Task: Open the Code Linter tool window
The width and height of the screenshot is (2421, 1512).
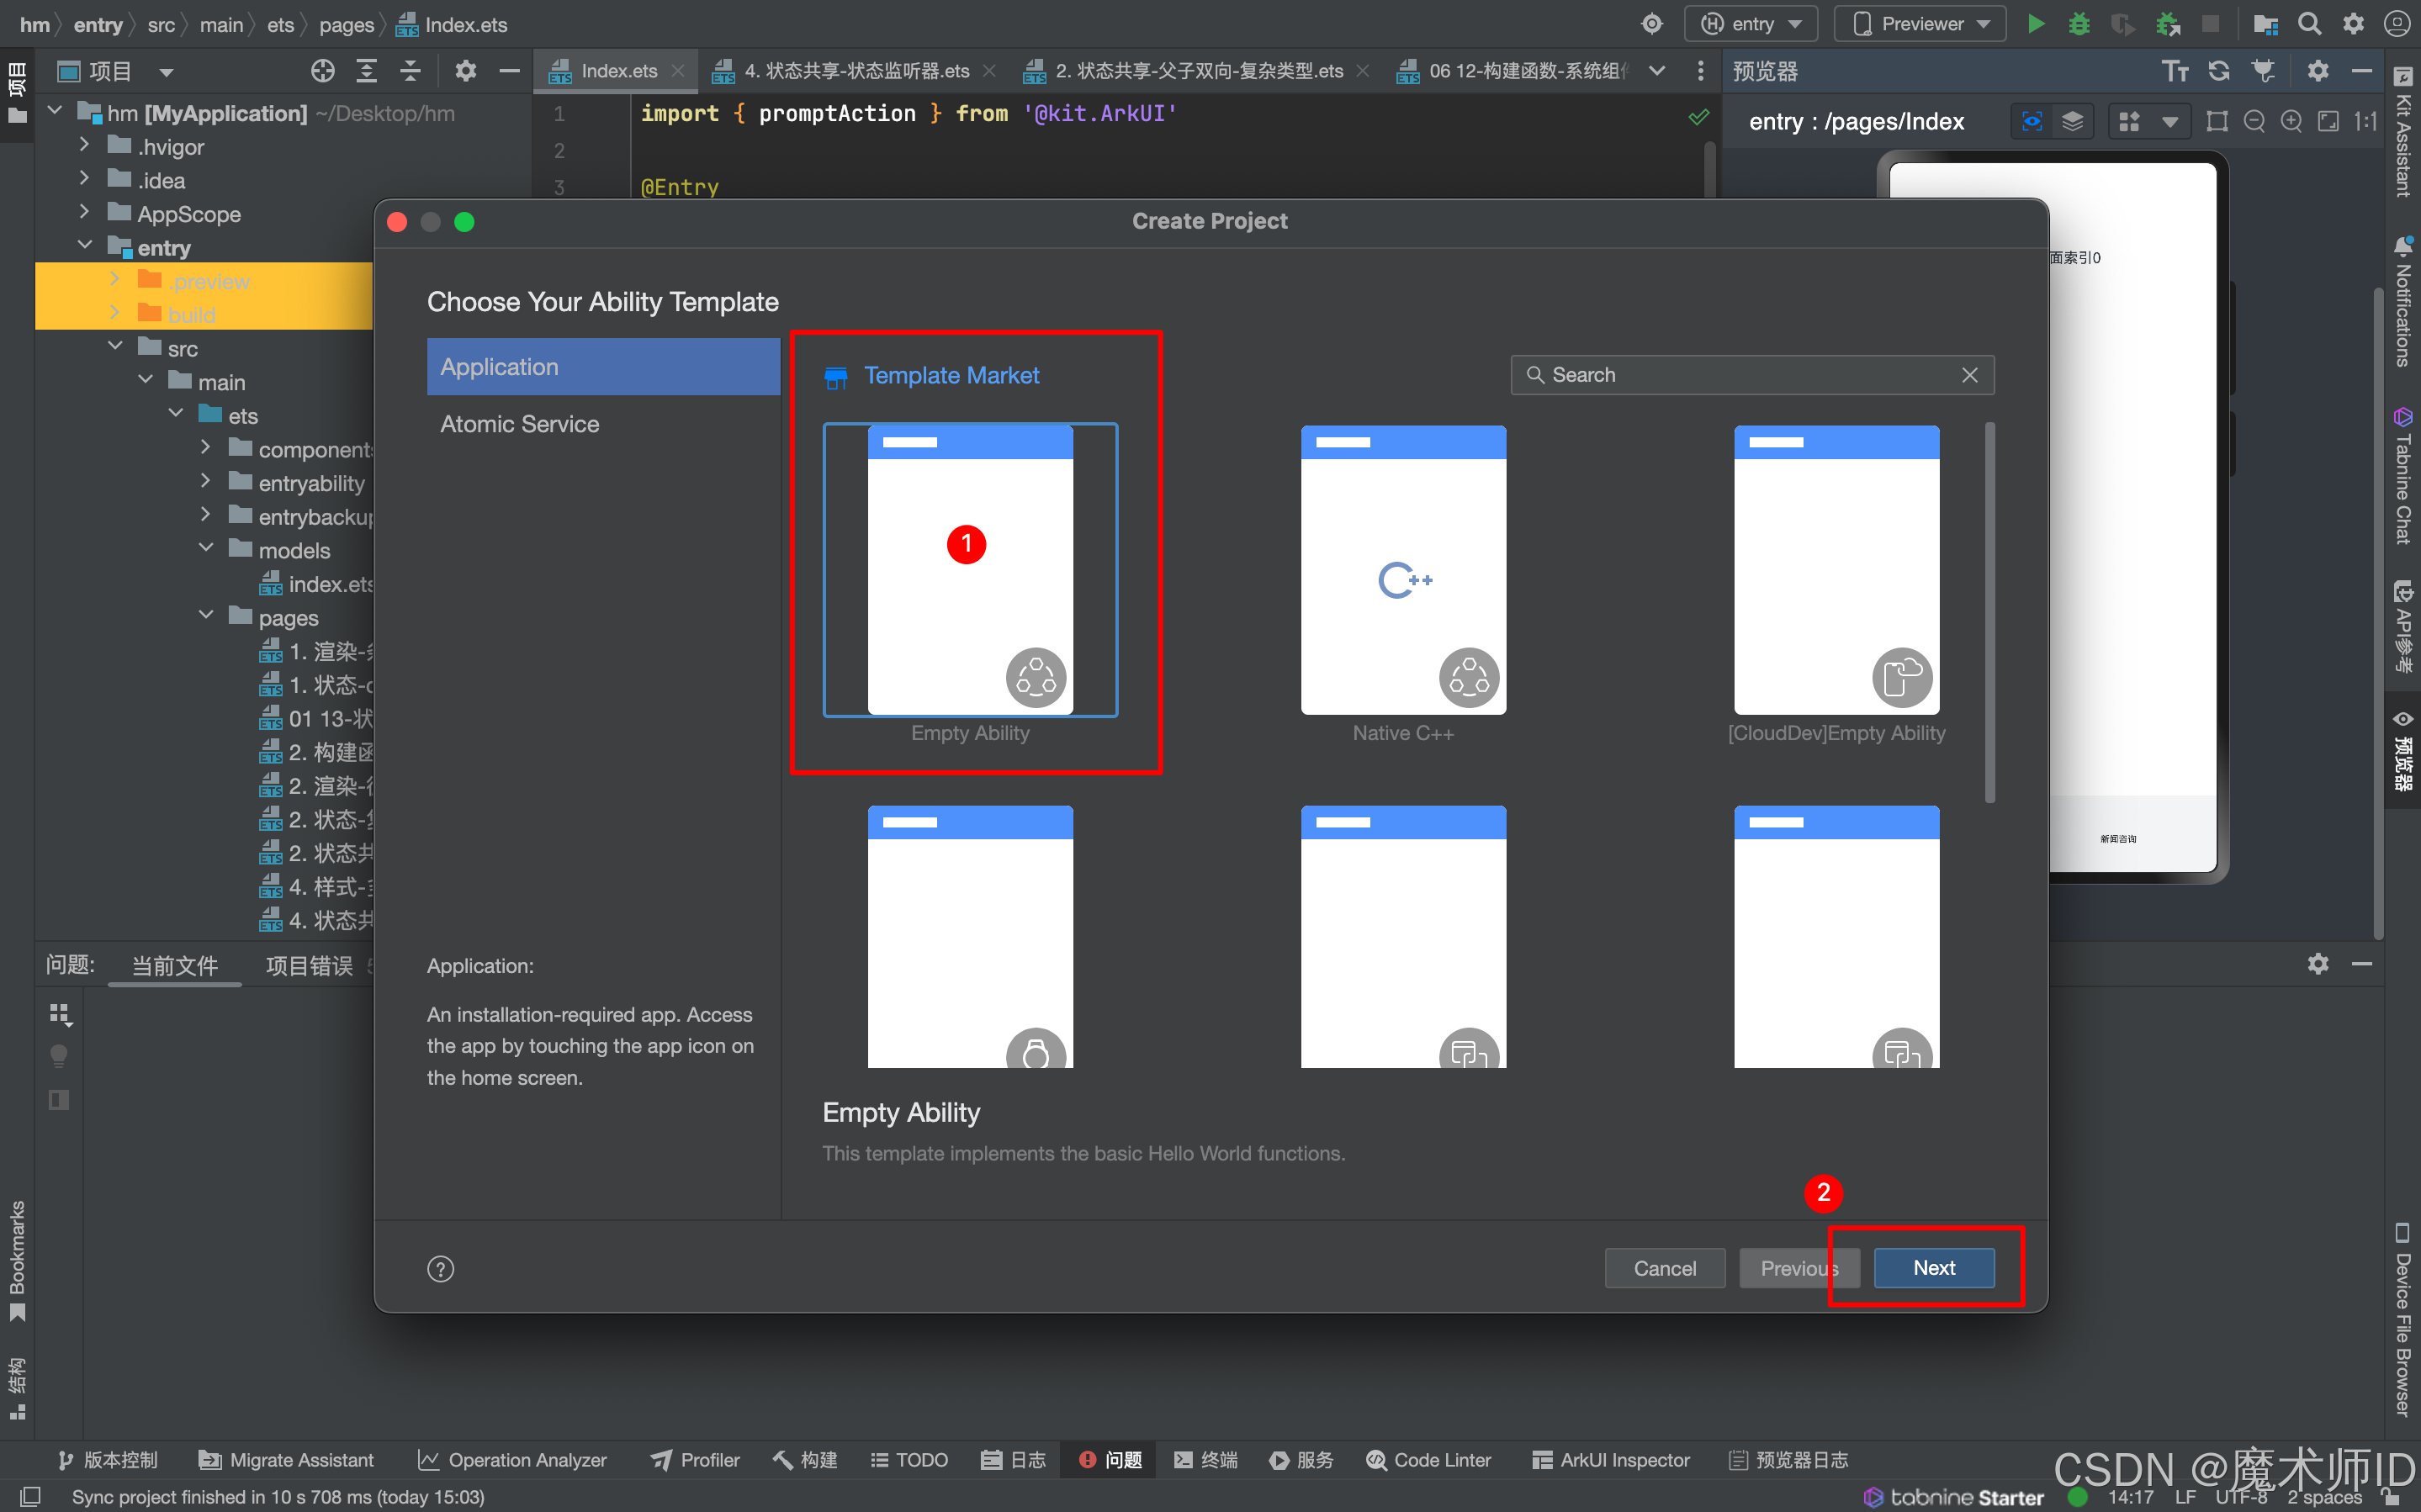Action: pos(1428,1460)
